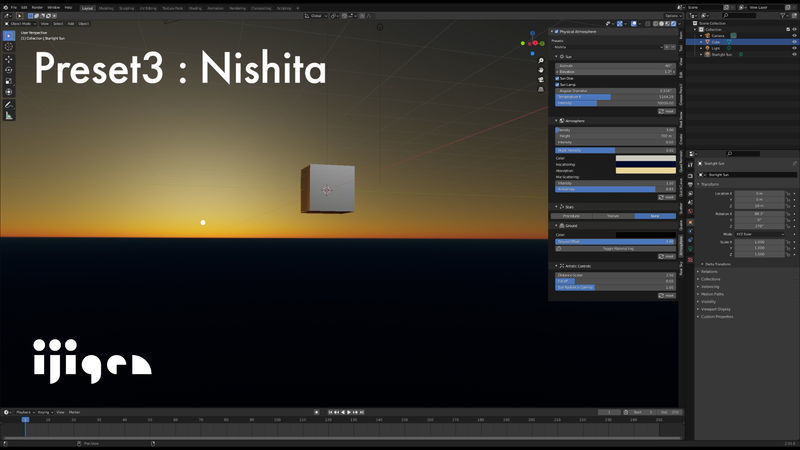Screen dimensions: 800x450
Task: Open the Scene properties tab icon
Action: click(x=690, y=203)
